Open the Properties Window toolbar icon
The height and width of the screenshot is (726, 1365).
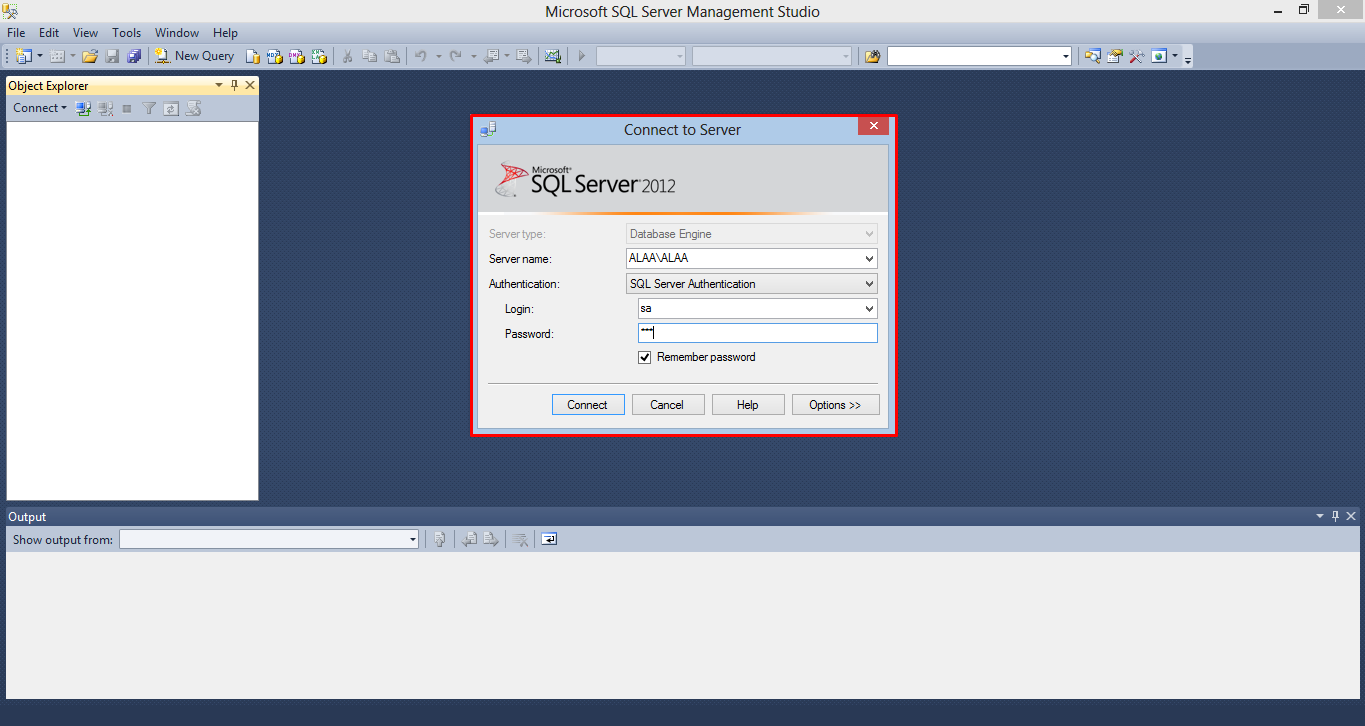tap(1115, 56)
